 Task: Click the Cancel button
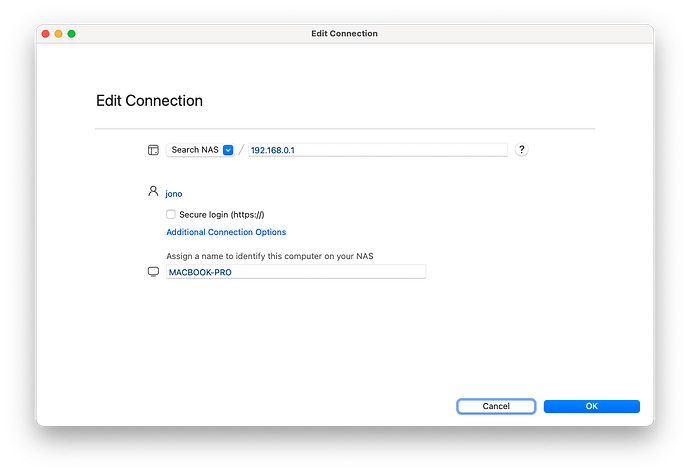[x=496, y=406]
